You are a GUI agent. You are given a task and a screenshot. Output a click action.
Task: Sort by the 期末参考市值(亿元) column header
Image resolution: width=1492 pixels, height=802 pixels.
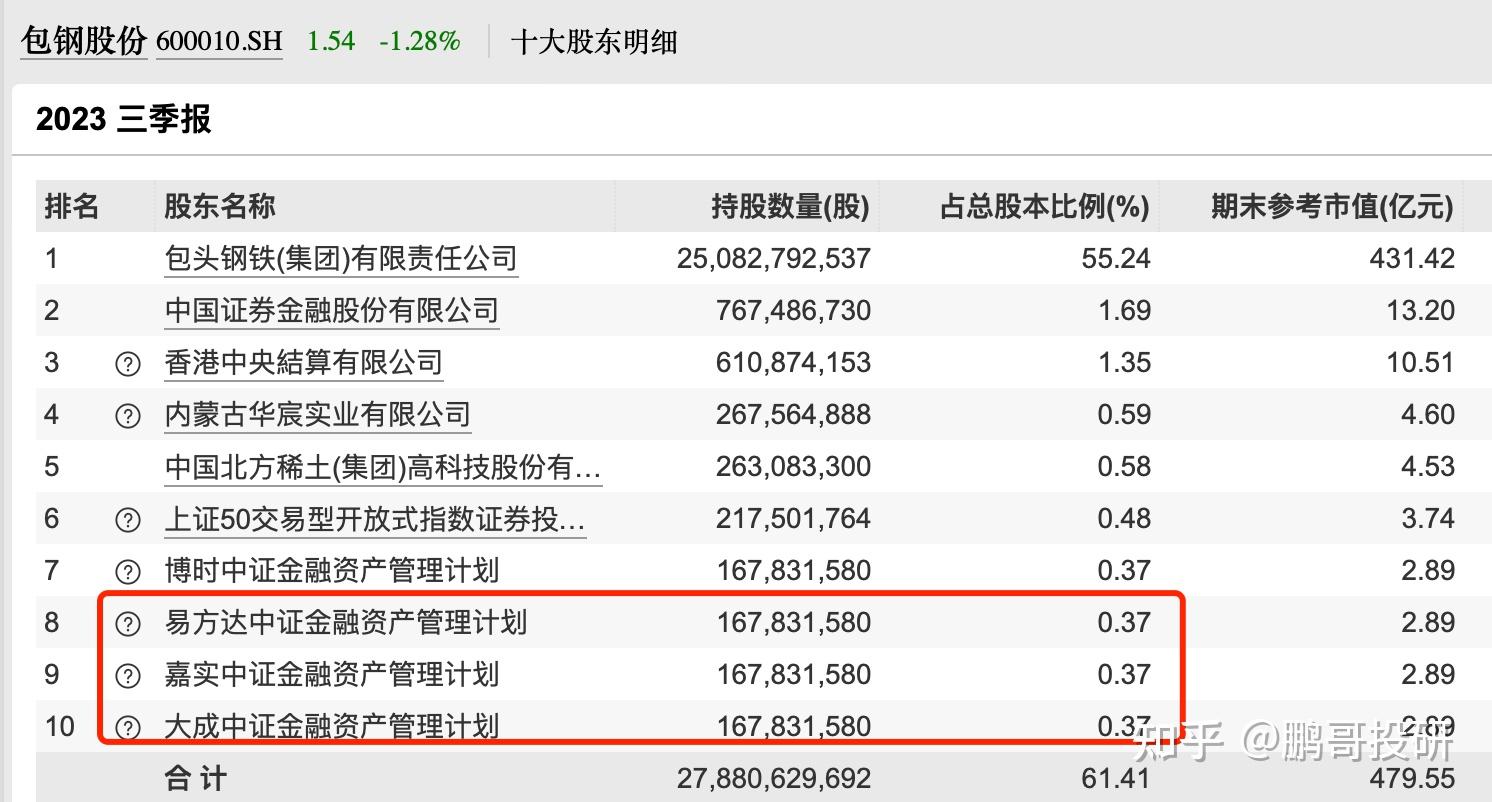point(1330,206)
